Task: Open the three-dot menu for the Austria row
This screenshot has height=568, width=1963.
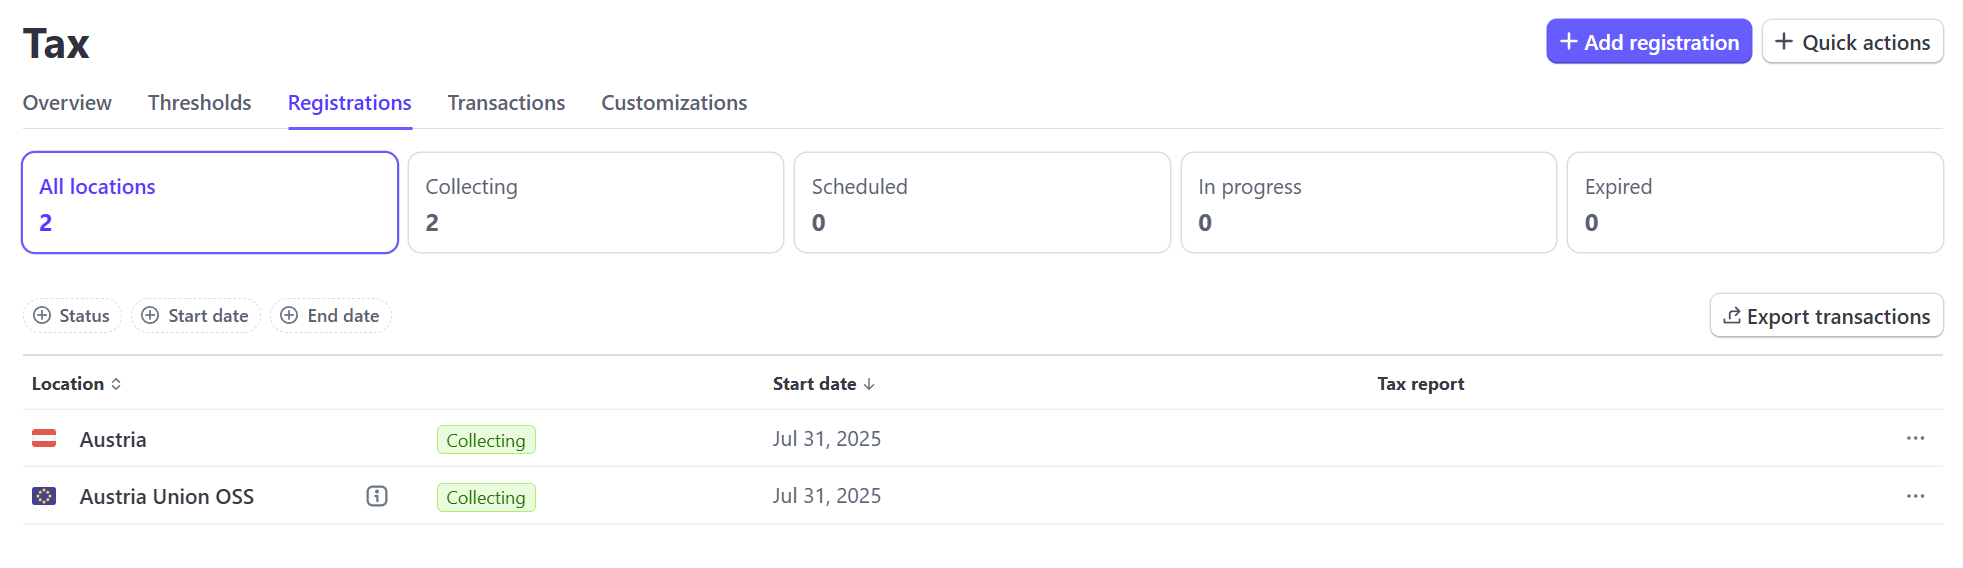Action: 1915,438
